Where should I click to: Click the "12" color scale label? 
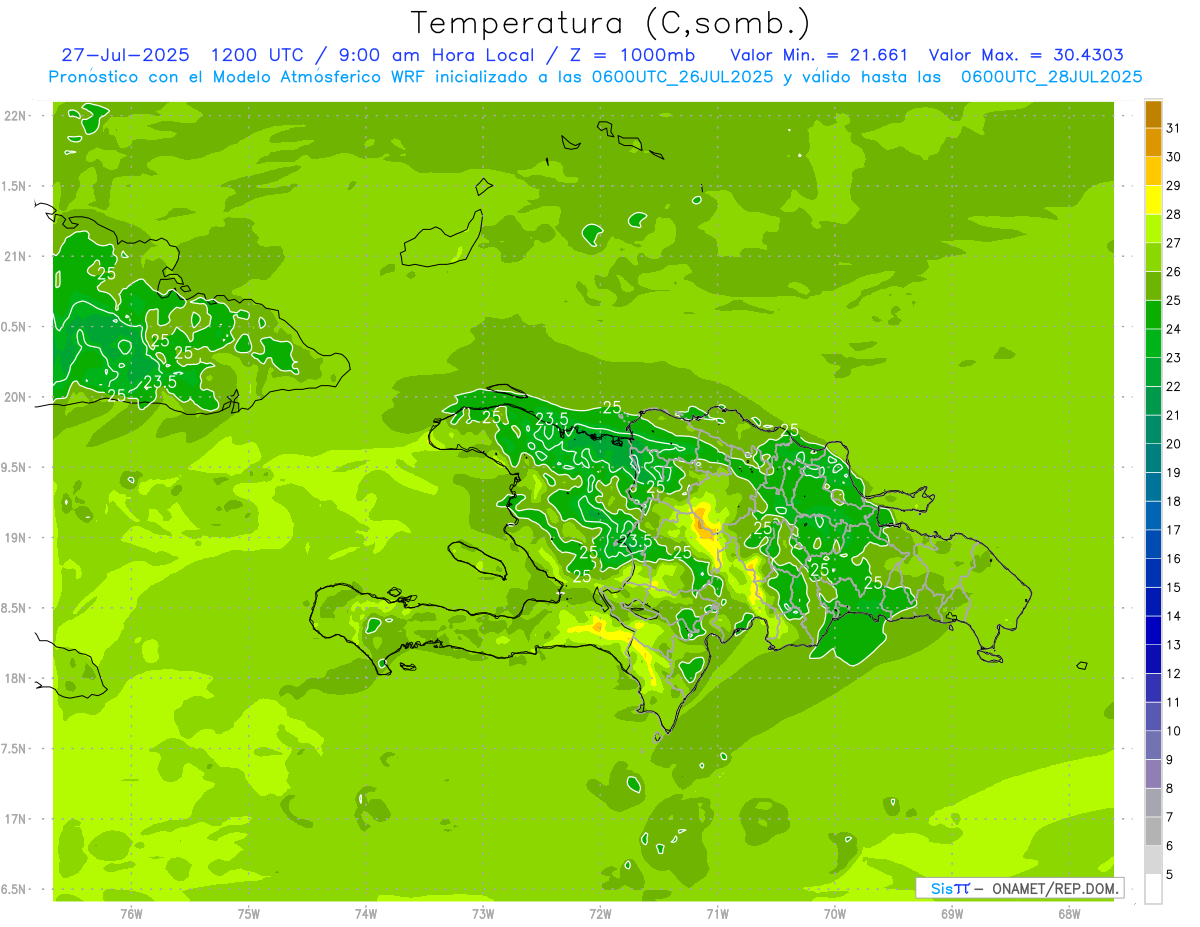[1174, 674]
